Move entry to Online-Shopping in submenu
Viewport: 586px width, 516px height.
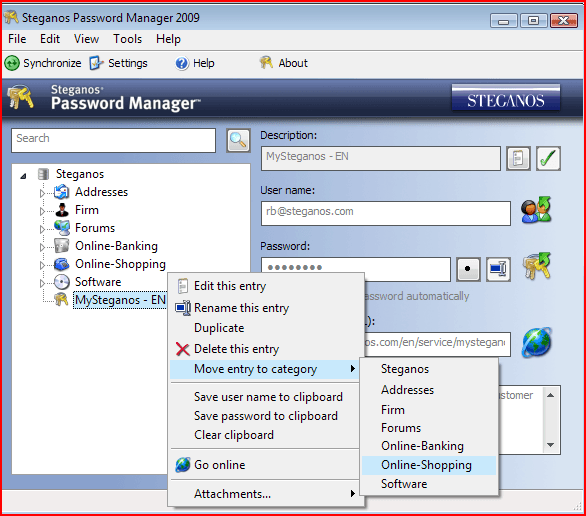(x=429, y=465)
